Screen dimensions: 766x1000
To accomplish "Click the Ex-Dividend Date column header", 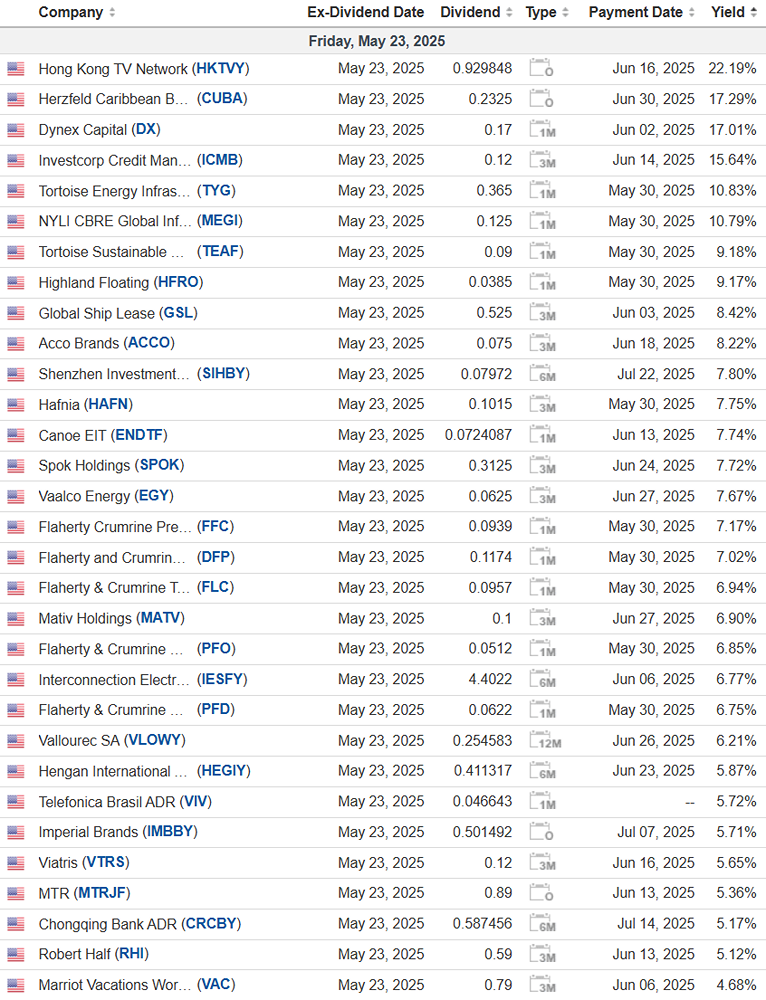I will point(365,13).
